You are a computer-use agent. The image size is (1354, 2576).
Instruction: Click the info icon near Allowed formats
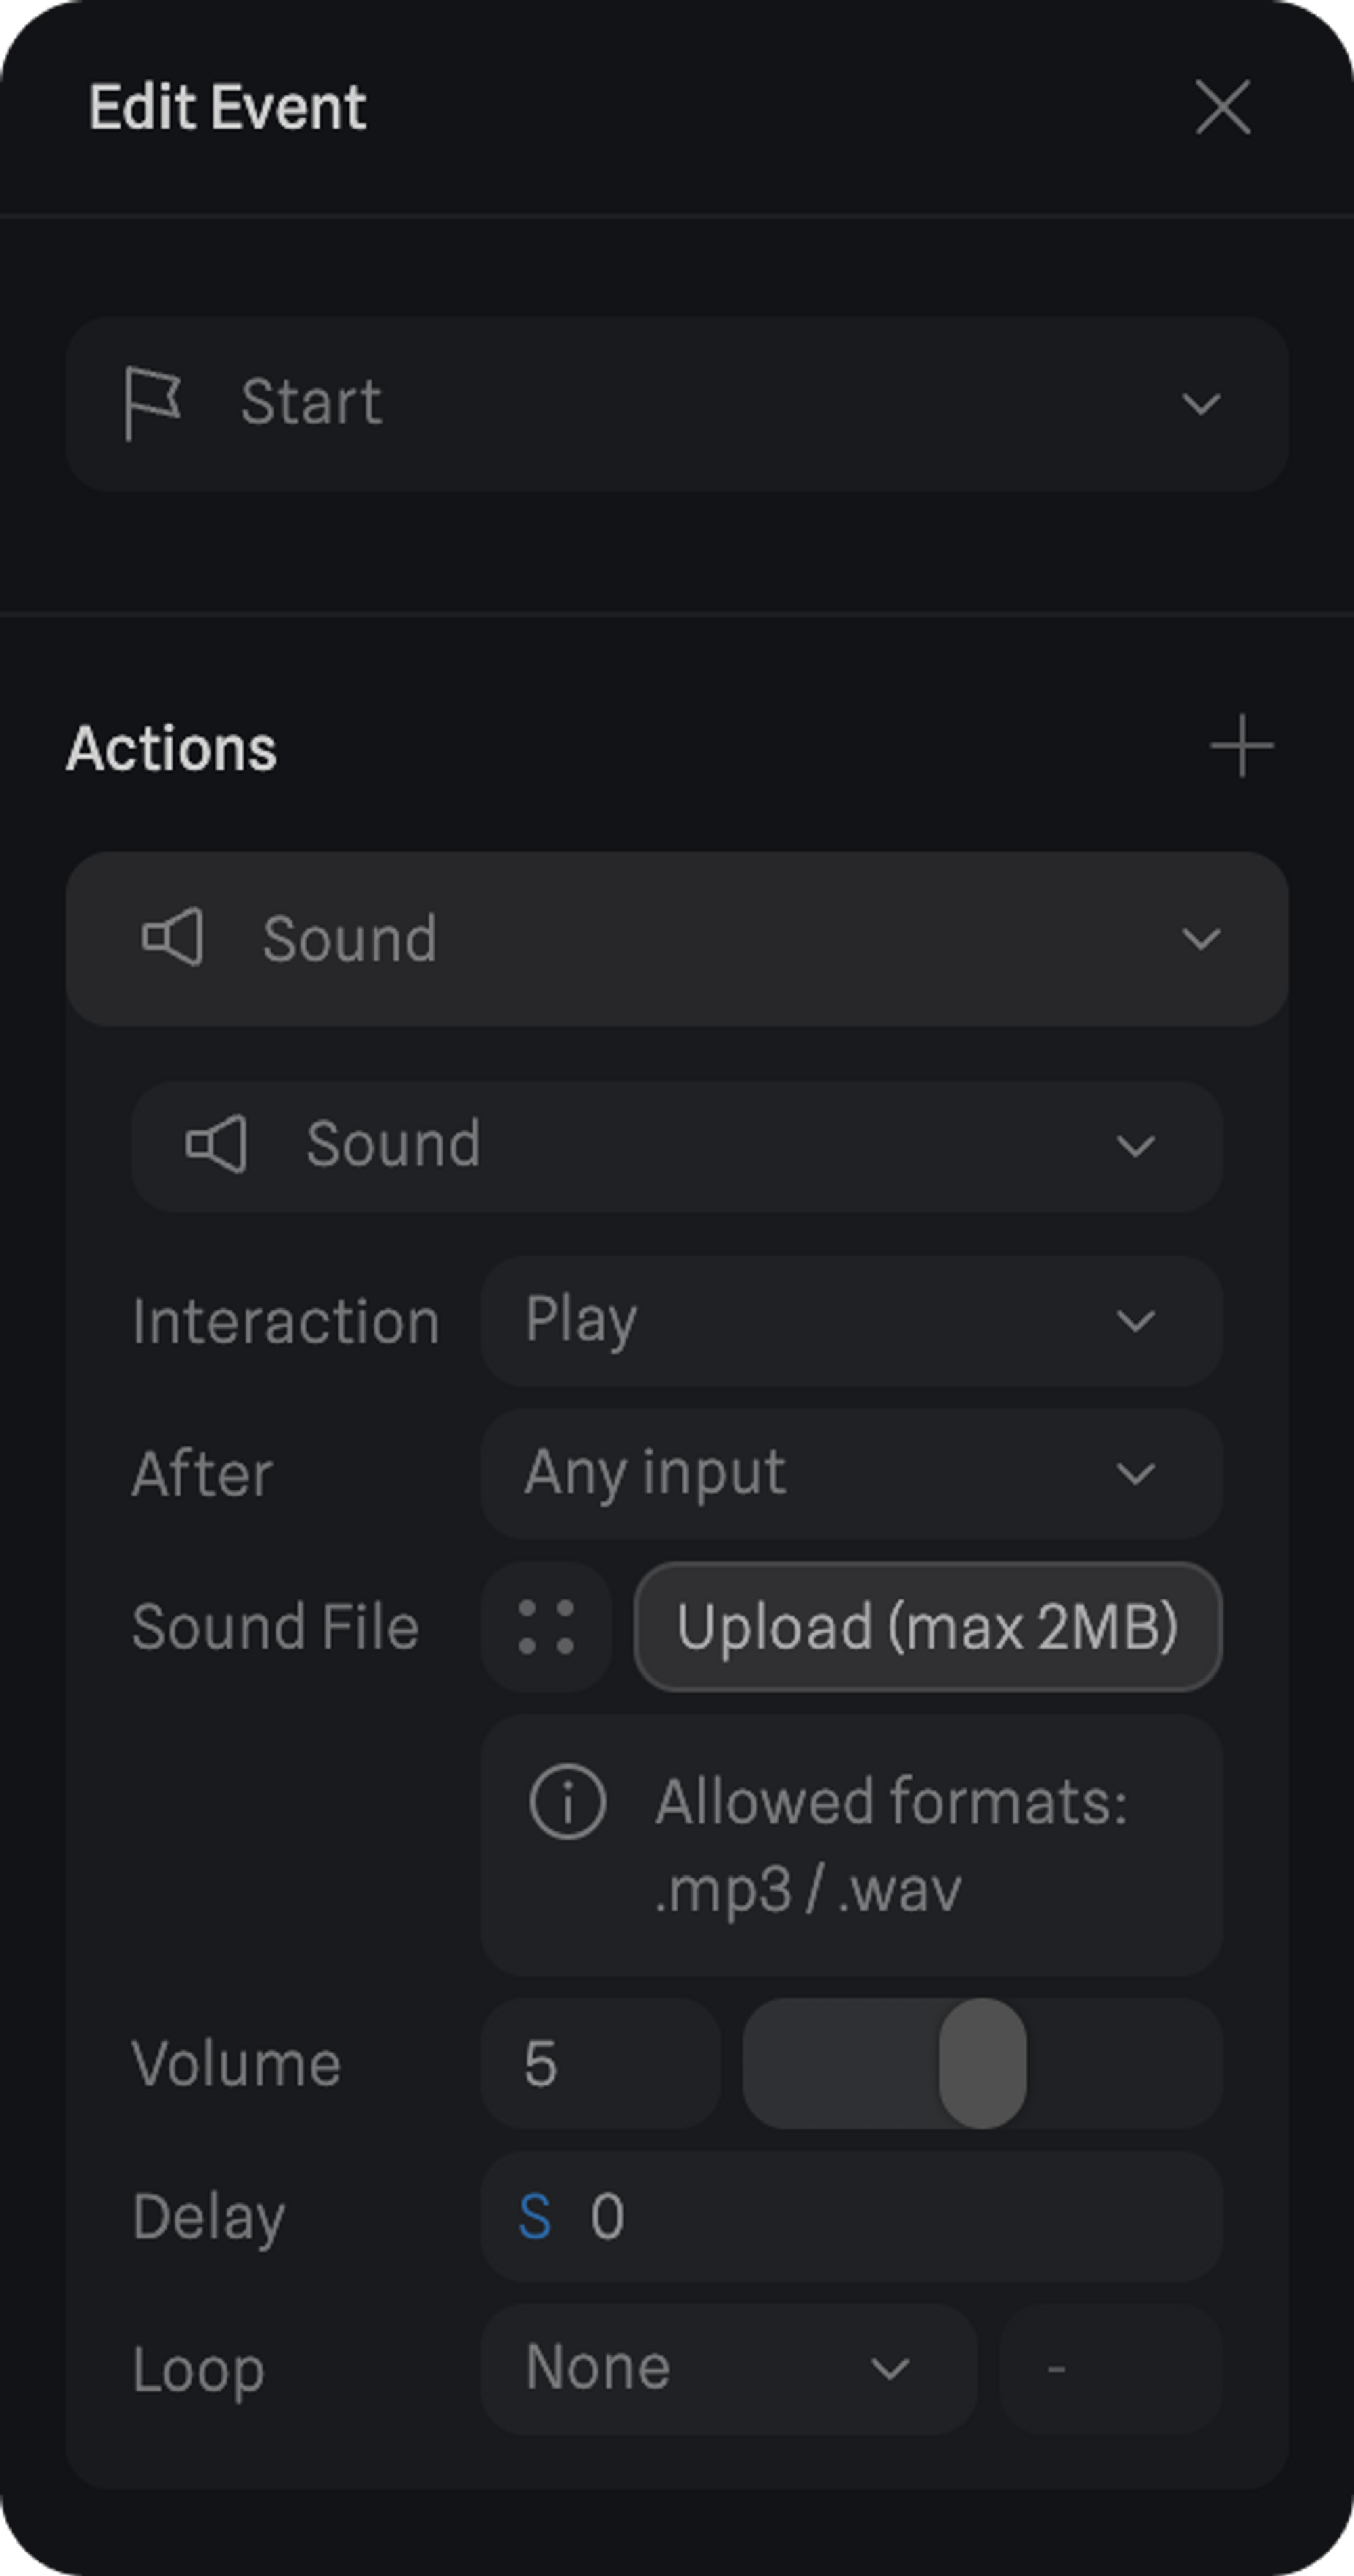[567, 1802]
